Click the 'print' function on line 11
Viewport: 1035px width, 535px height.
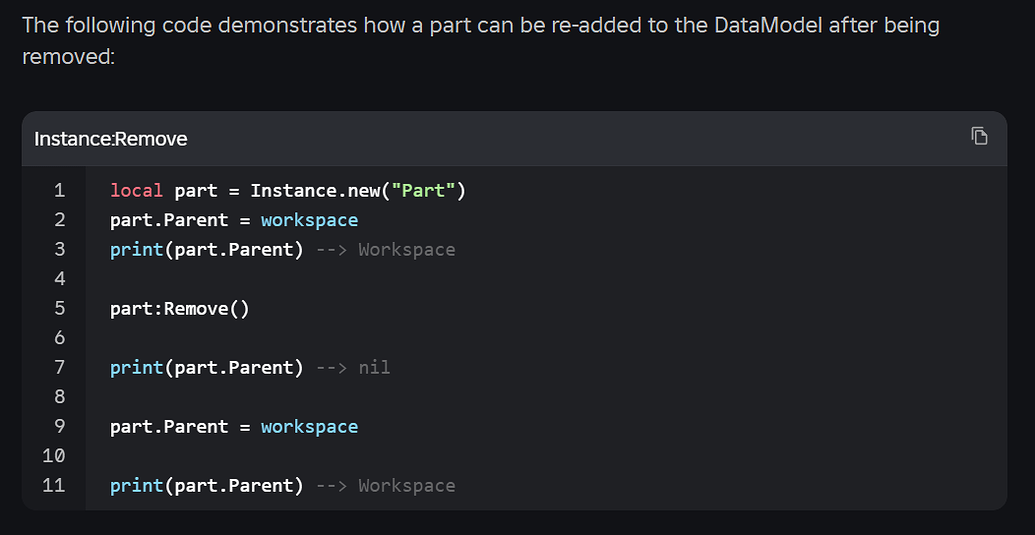click(x=136, y=485)
